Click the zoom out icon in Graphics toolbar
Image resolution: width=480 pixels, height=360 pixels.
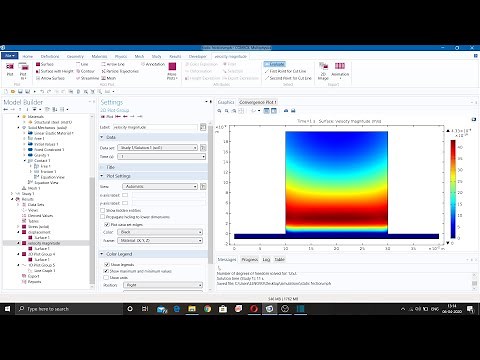point(227,111)
